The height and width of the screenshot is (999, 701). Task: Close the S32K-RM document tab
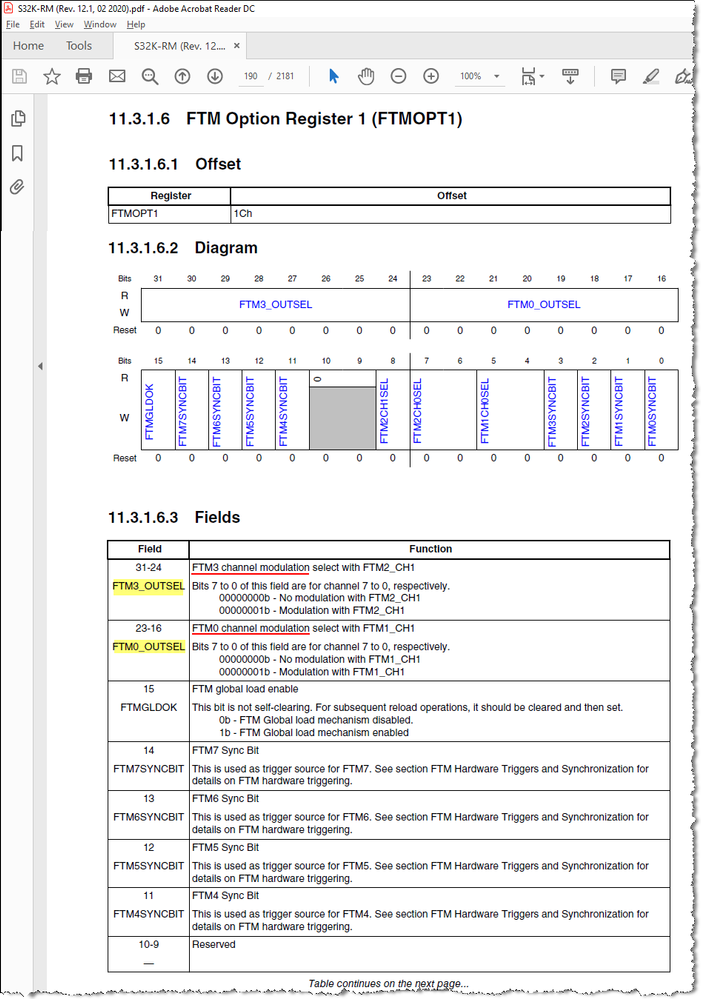pyautogui.click(x=236, y=46)
